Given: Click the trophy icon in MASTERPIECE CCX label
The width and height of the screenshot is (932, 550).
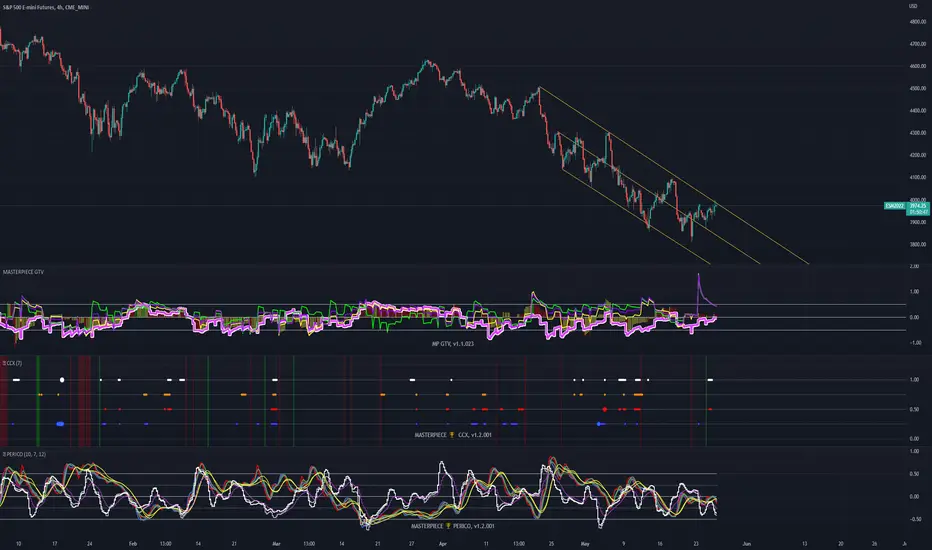Looking at the screenshot, I should tap(452, 435).
